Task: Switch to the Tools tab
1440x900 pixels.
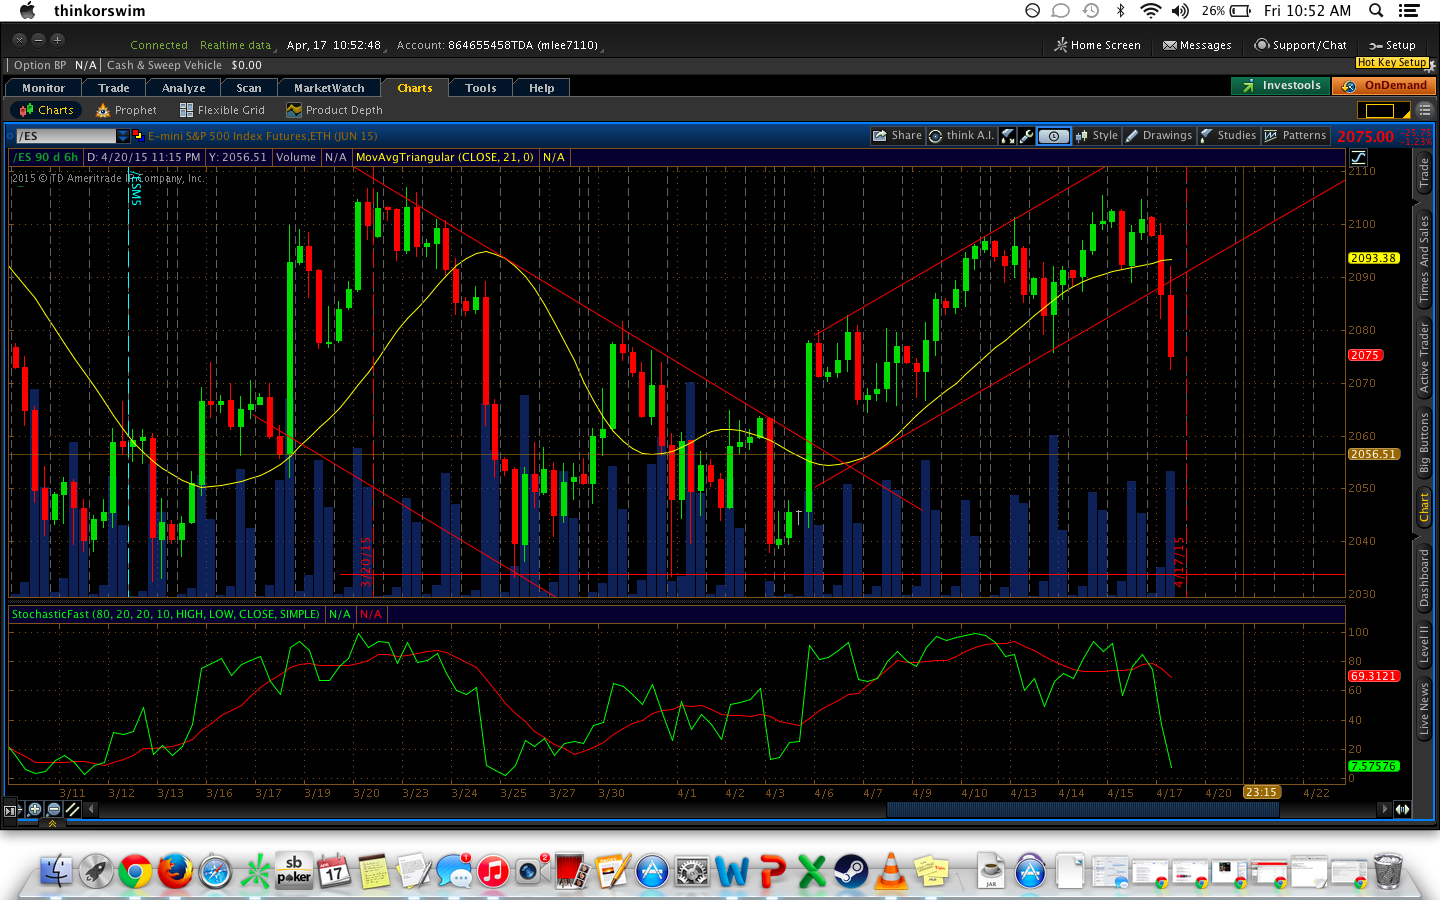Action: 481,88
